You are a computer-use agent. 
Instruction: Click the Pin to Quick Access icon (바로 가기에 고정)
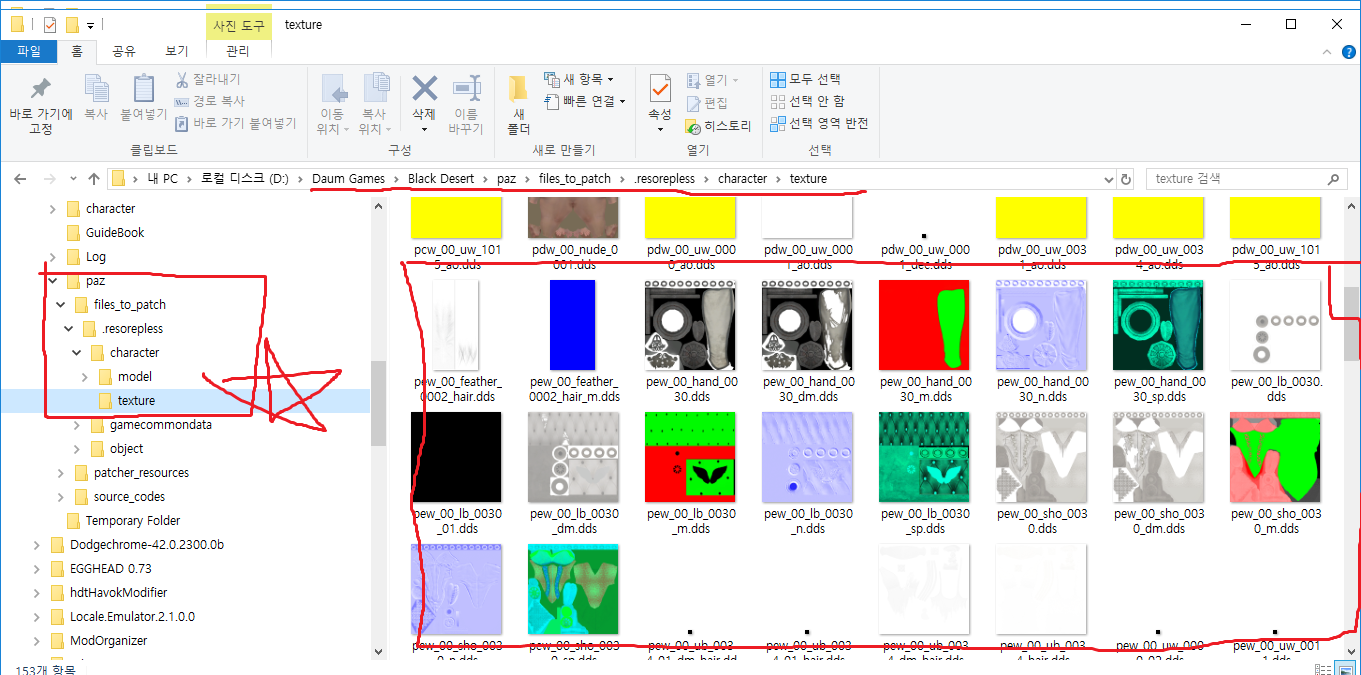(40, 91)
